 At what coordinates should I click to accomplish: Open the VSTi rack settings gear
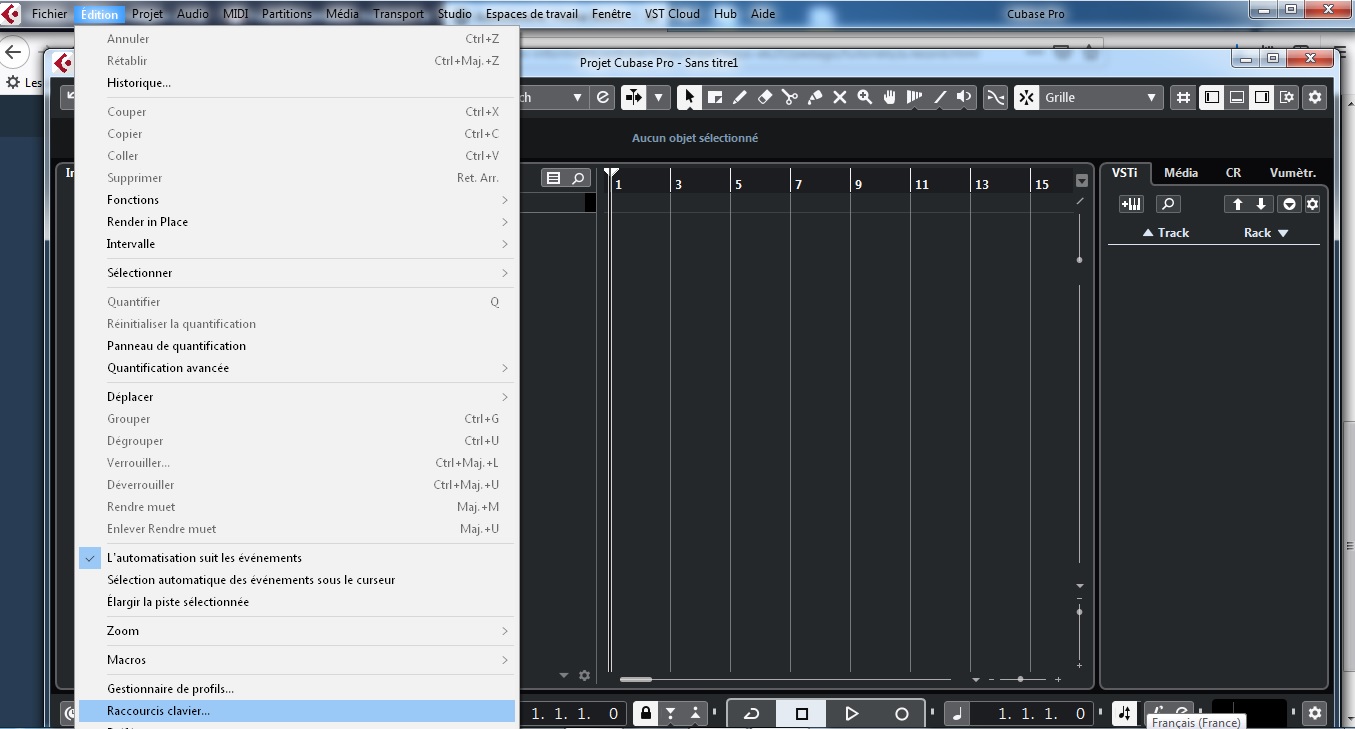click(x=1313, y=204)
